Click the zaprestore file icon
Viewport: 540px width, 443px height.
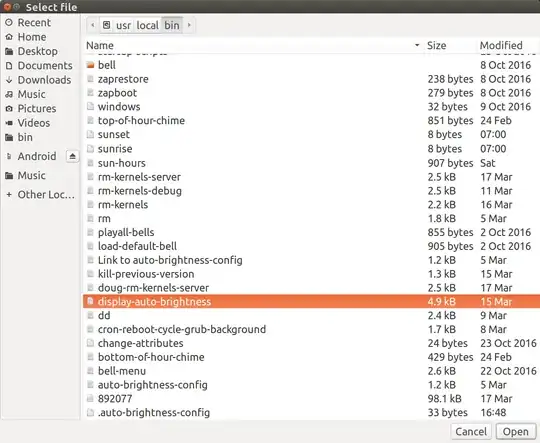(x=90, y=79)
